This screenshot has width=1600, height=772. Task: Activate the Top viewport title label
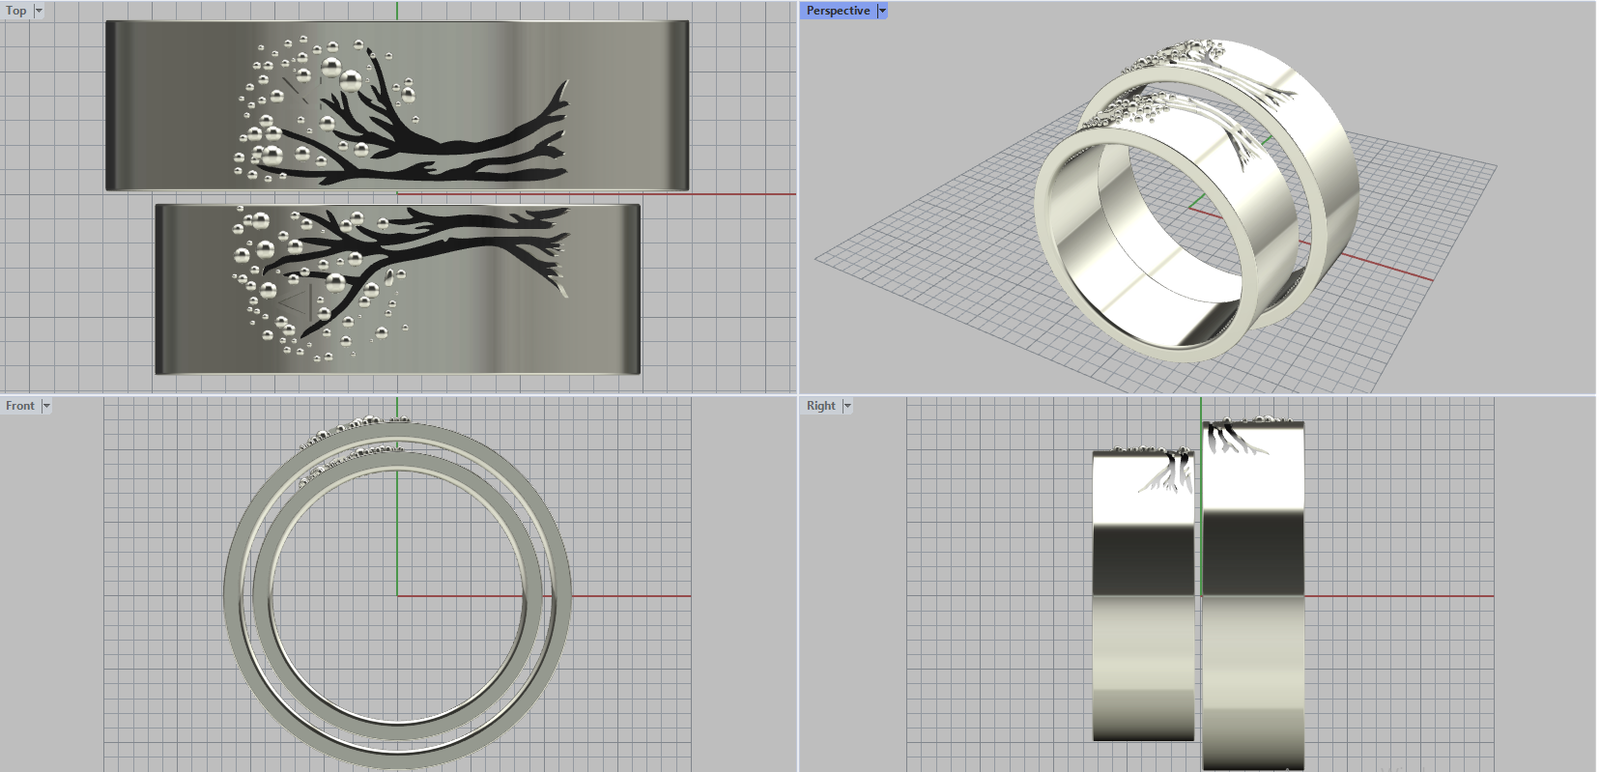(x=16, y=11)
